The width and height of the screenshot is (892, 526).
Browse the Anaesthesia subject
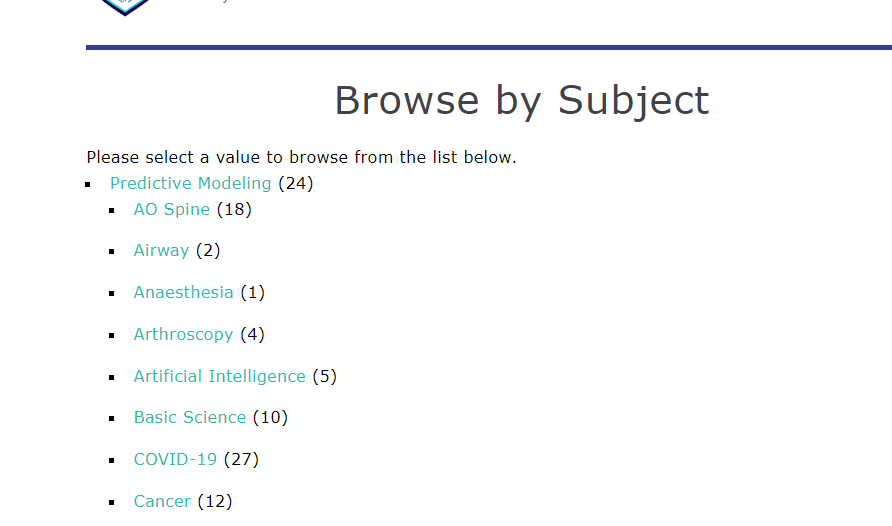[183, 292]
